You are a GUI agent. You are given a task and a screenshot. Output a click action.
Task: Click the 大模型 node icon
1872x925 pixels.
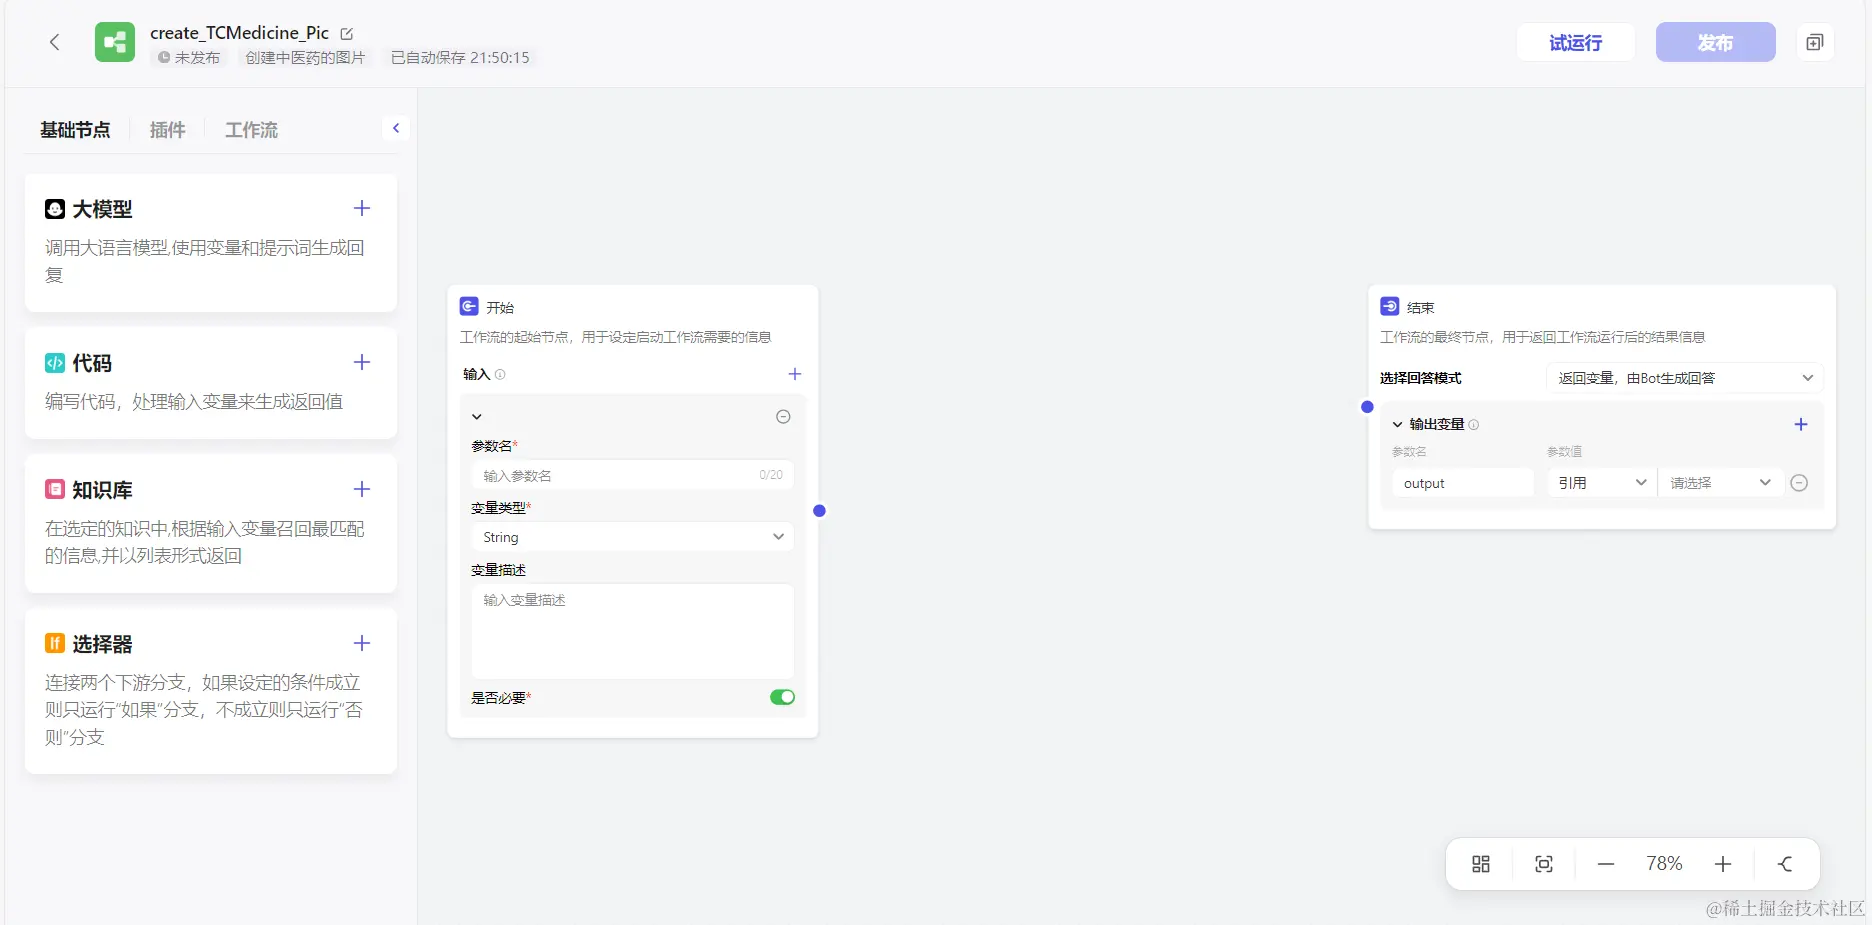coord(55,209)
